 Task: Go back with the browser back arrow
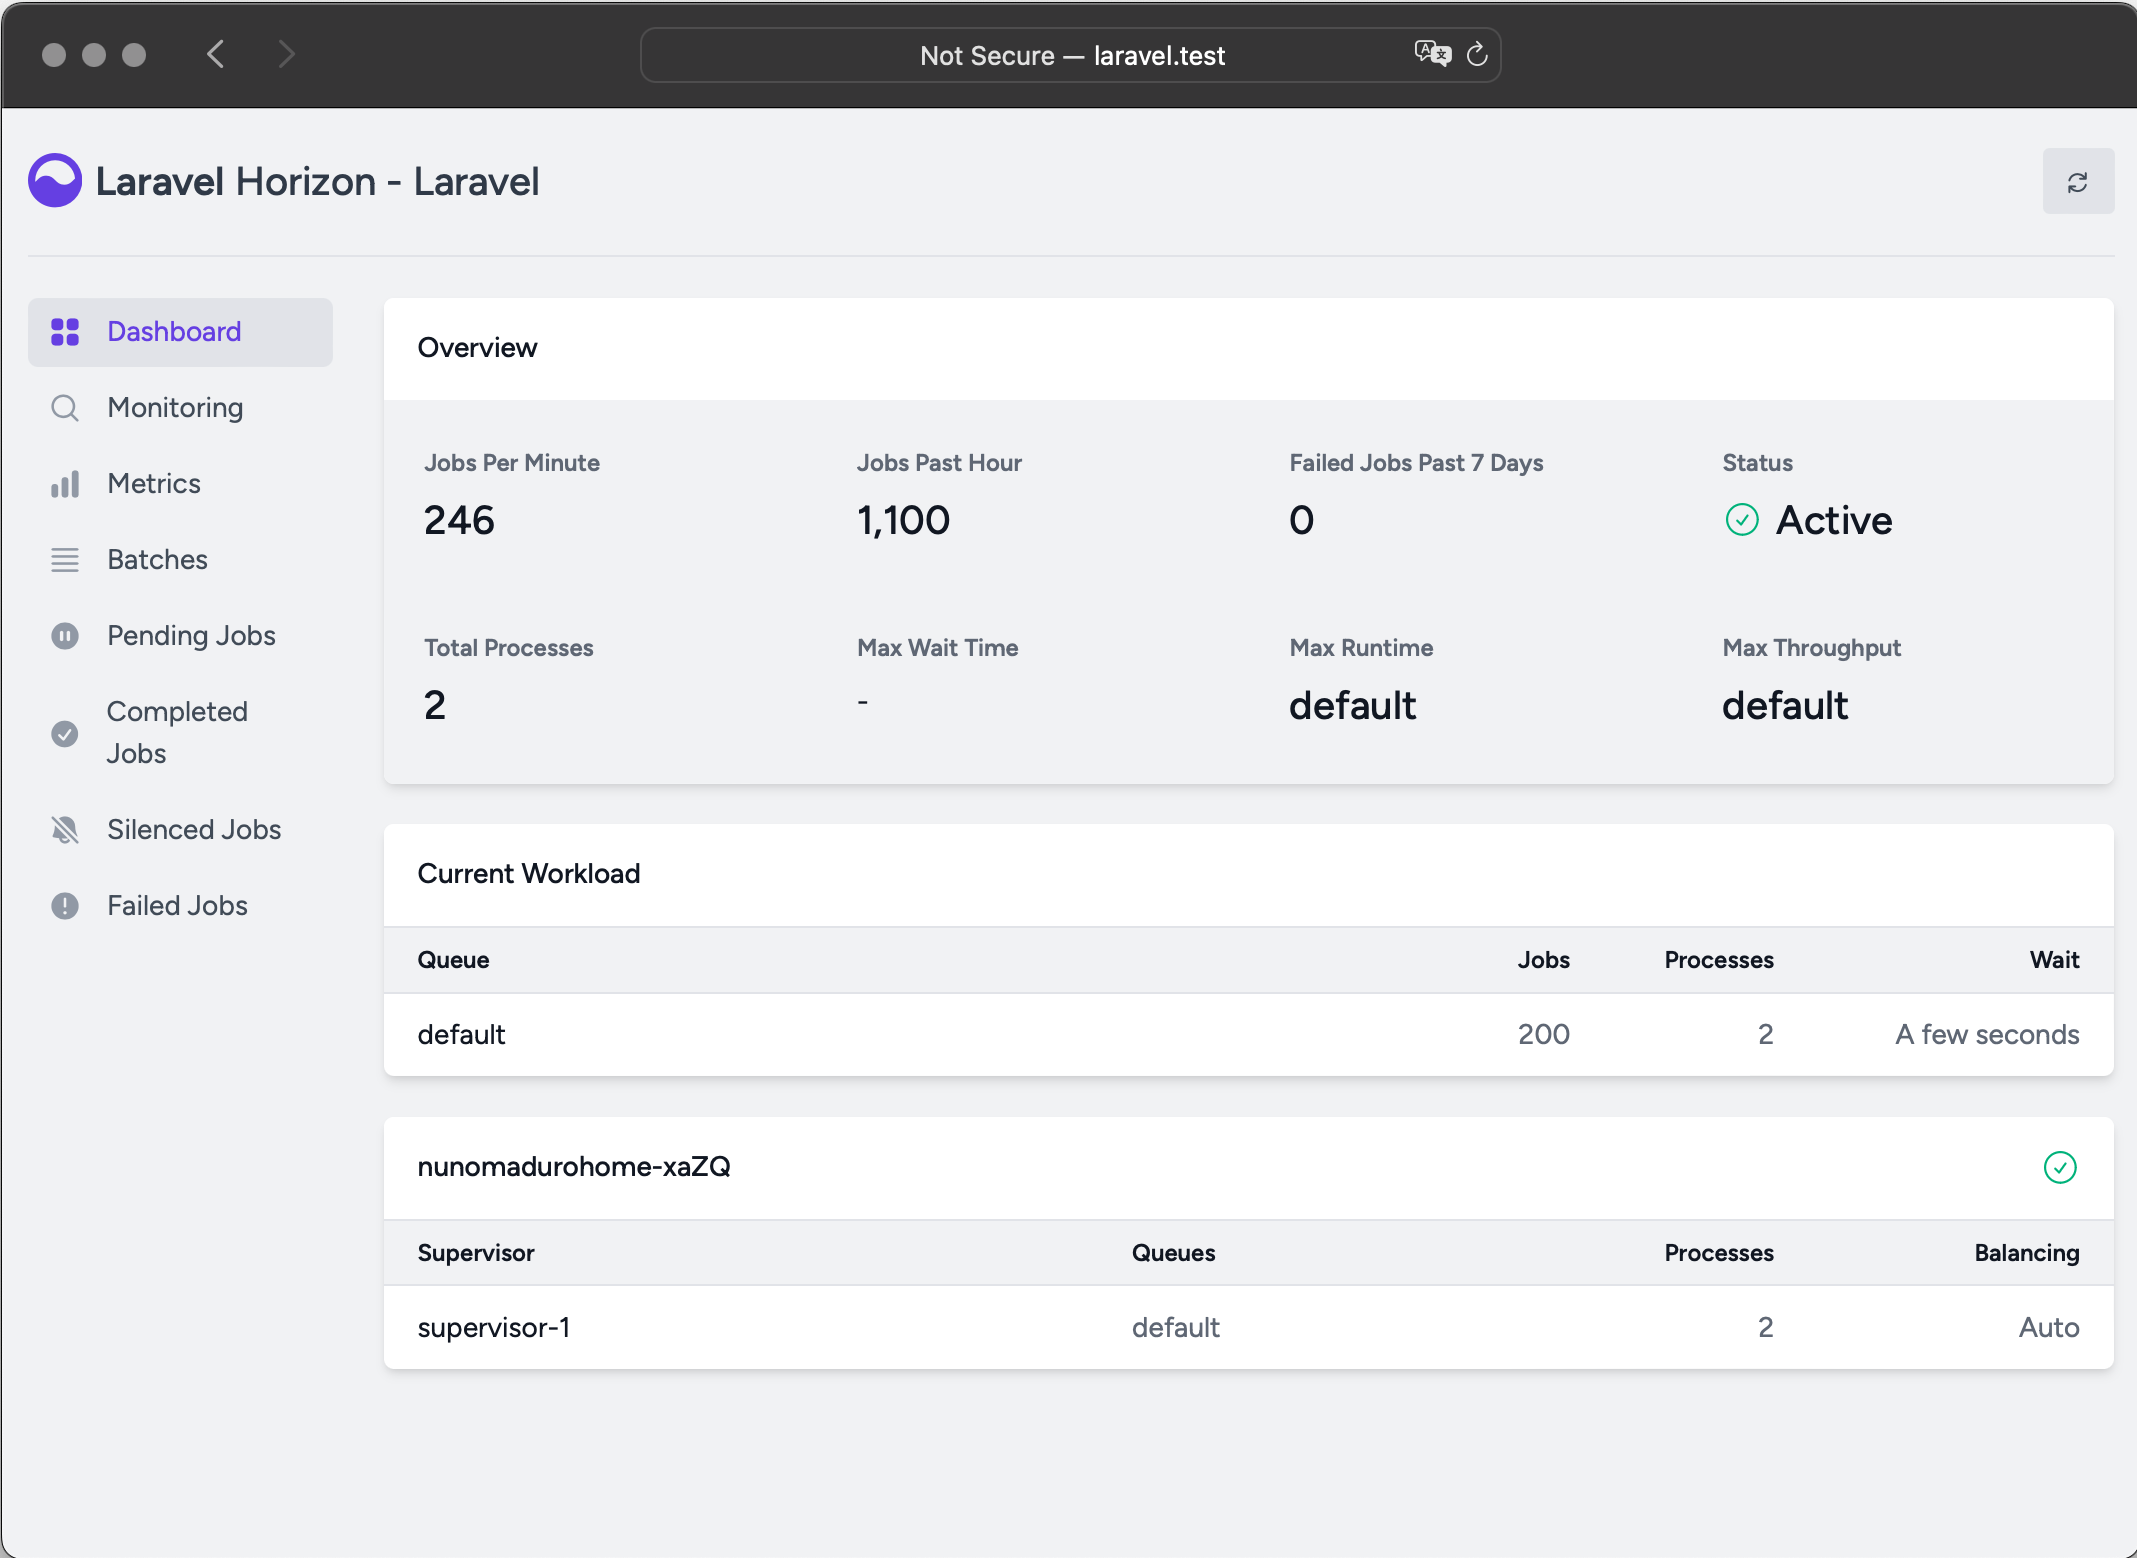tap(215, 54)
